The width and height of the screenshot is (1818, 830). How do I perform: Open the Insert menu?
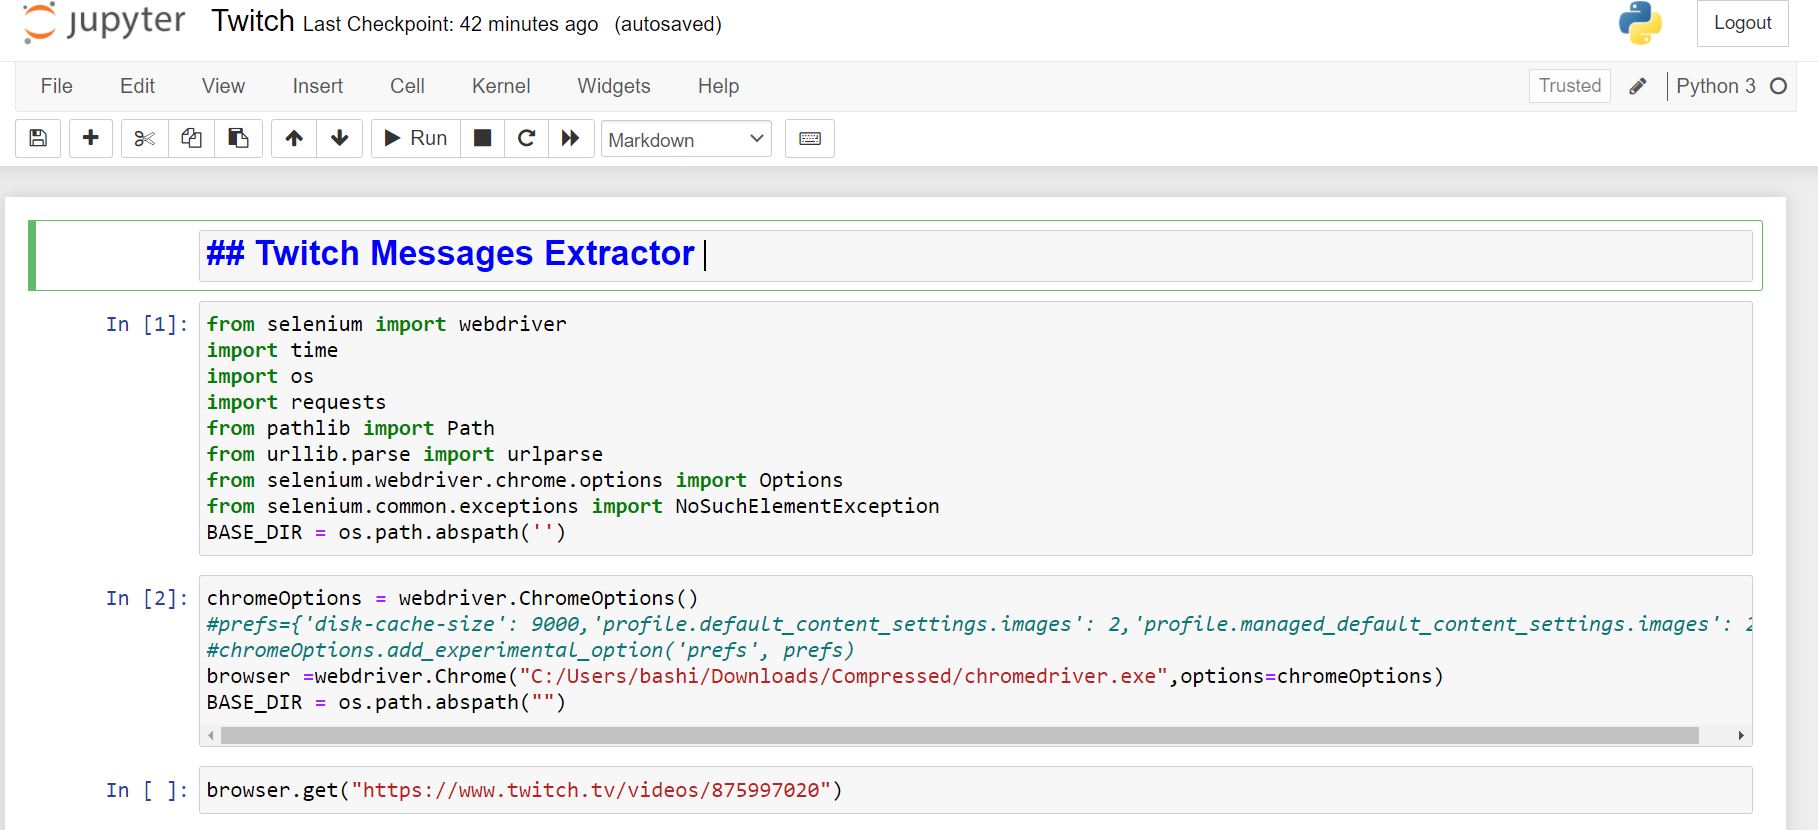[x=318, y=86]
